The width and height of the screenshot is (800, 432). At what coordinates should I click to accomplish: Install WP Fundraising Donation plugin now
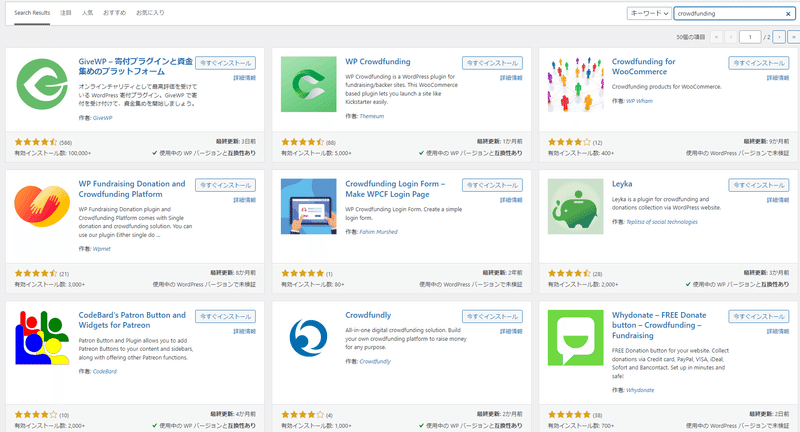coord(226,185)
